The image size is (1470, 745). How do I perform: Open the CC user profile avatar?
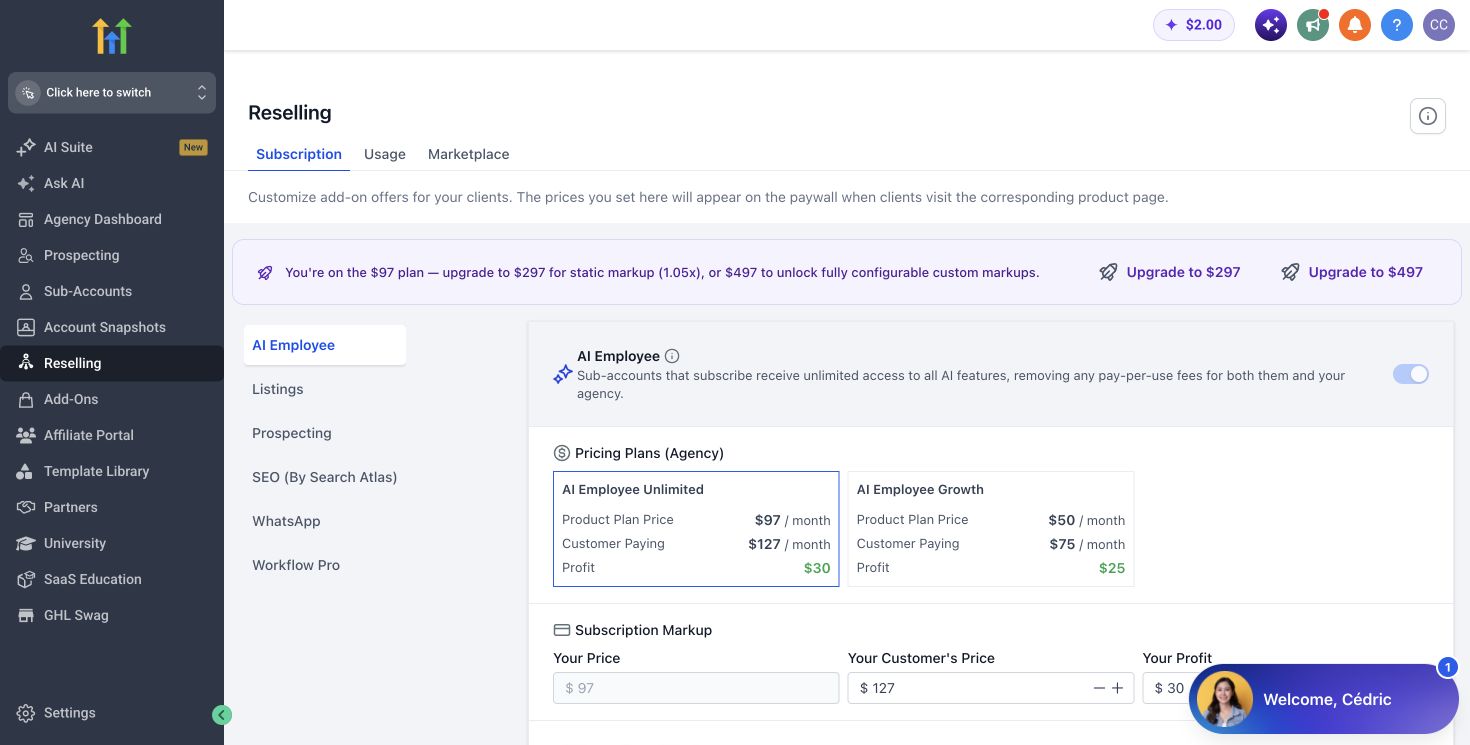1439,25
